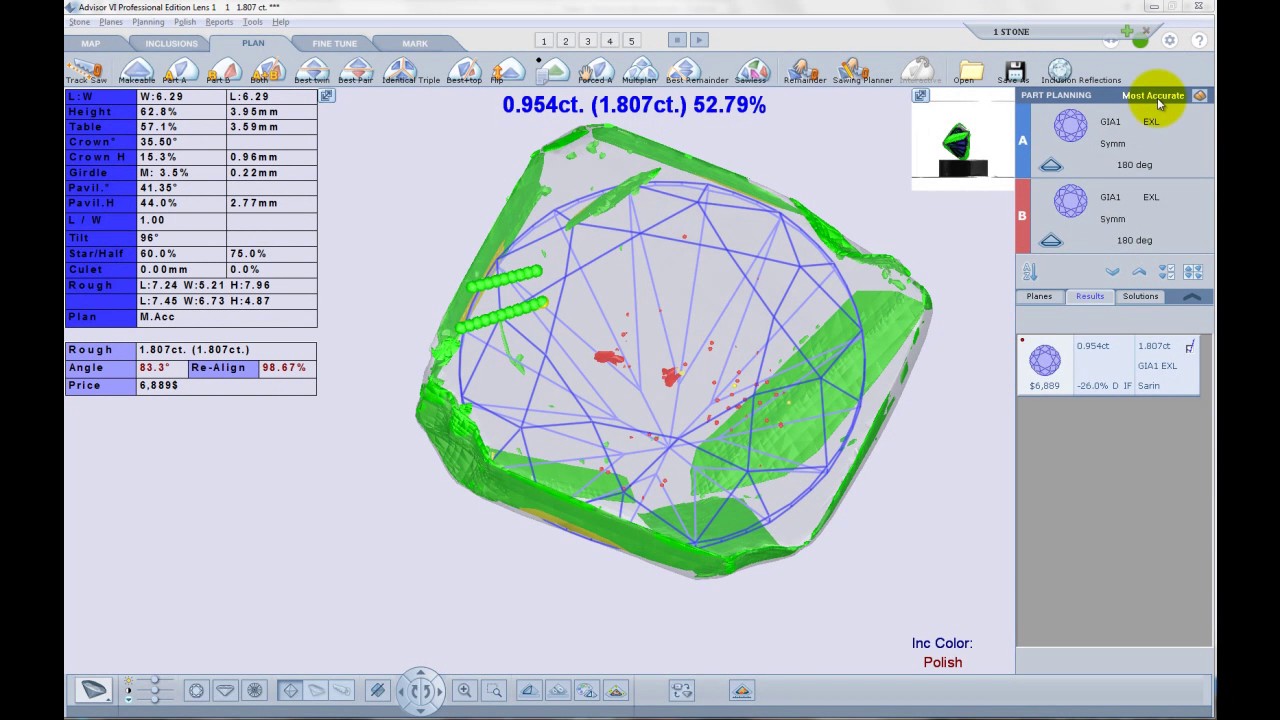Switch to the MAP tab
This screenshot has width=1280, height=720.
click(90, 44)
